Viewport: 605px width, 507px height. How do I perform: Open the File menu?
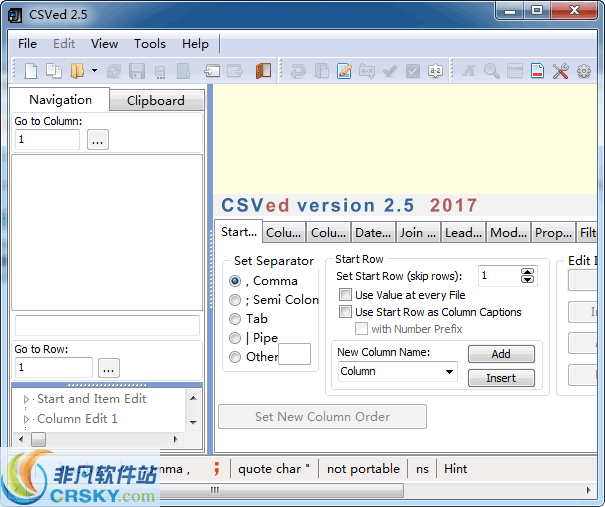27,44
